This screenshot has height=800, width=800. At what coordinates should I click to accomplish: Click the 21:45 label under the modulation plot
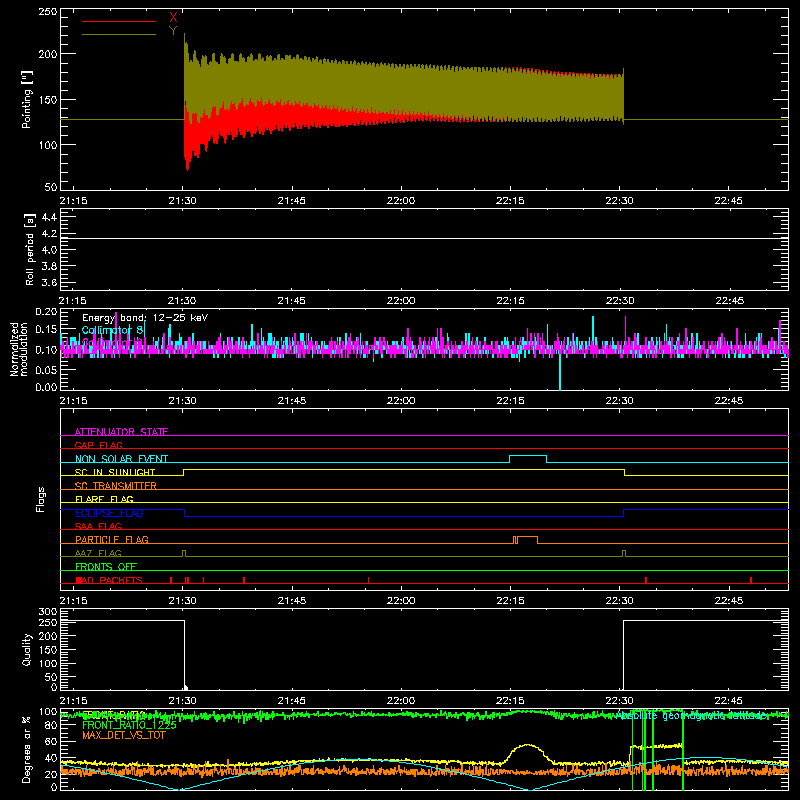[x=292, y=401]
